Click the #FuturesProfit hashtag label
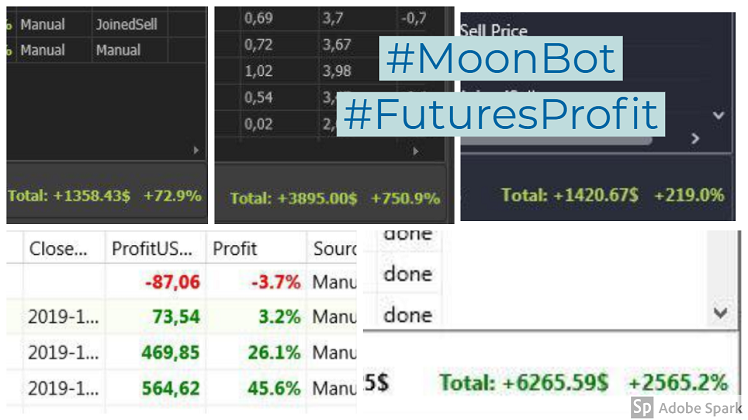 [501, 114]
